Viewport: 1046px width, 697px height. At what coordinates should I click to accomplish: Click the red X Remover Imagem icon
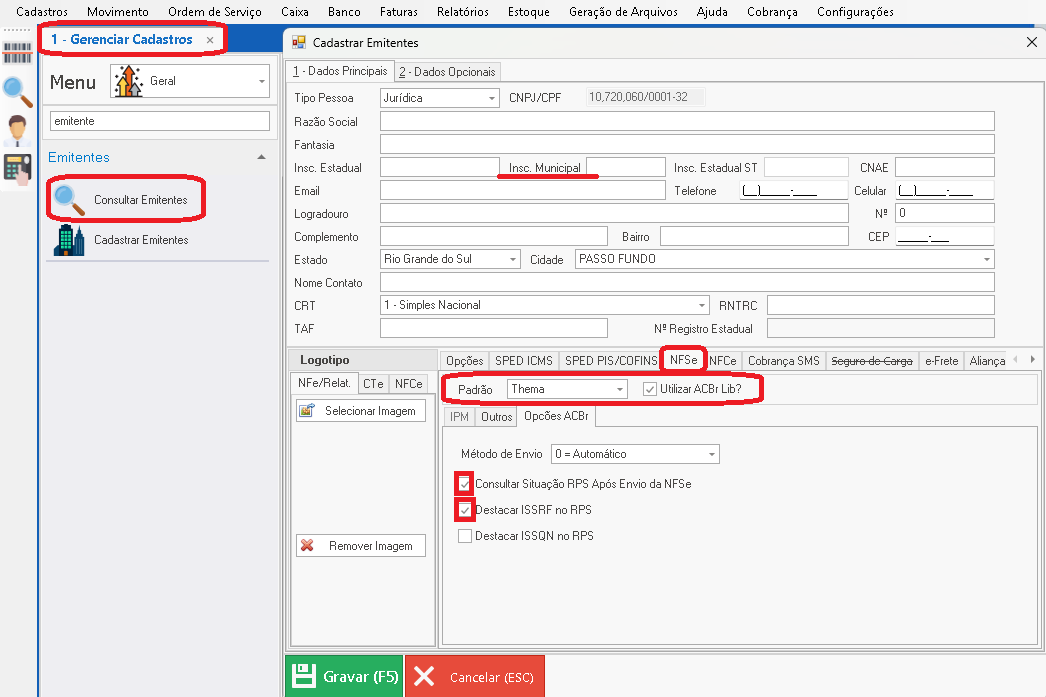(308, 546)
